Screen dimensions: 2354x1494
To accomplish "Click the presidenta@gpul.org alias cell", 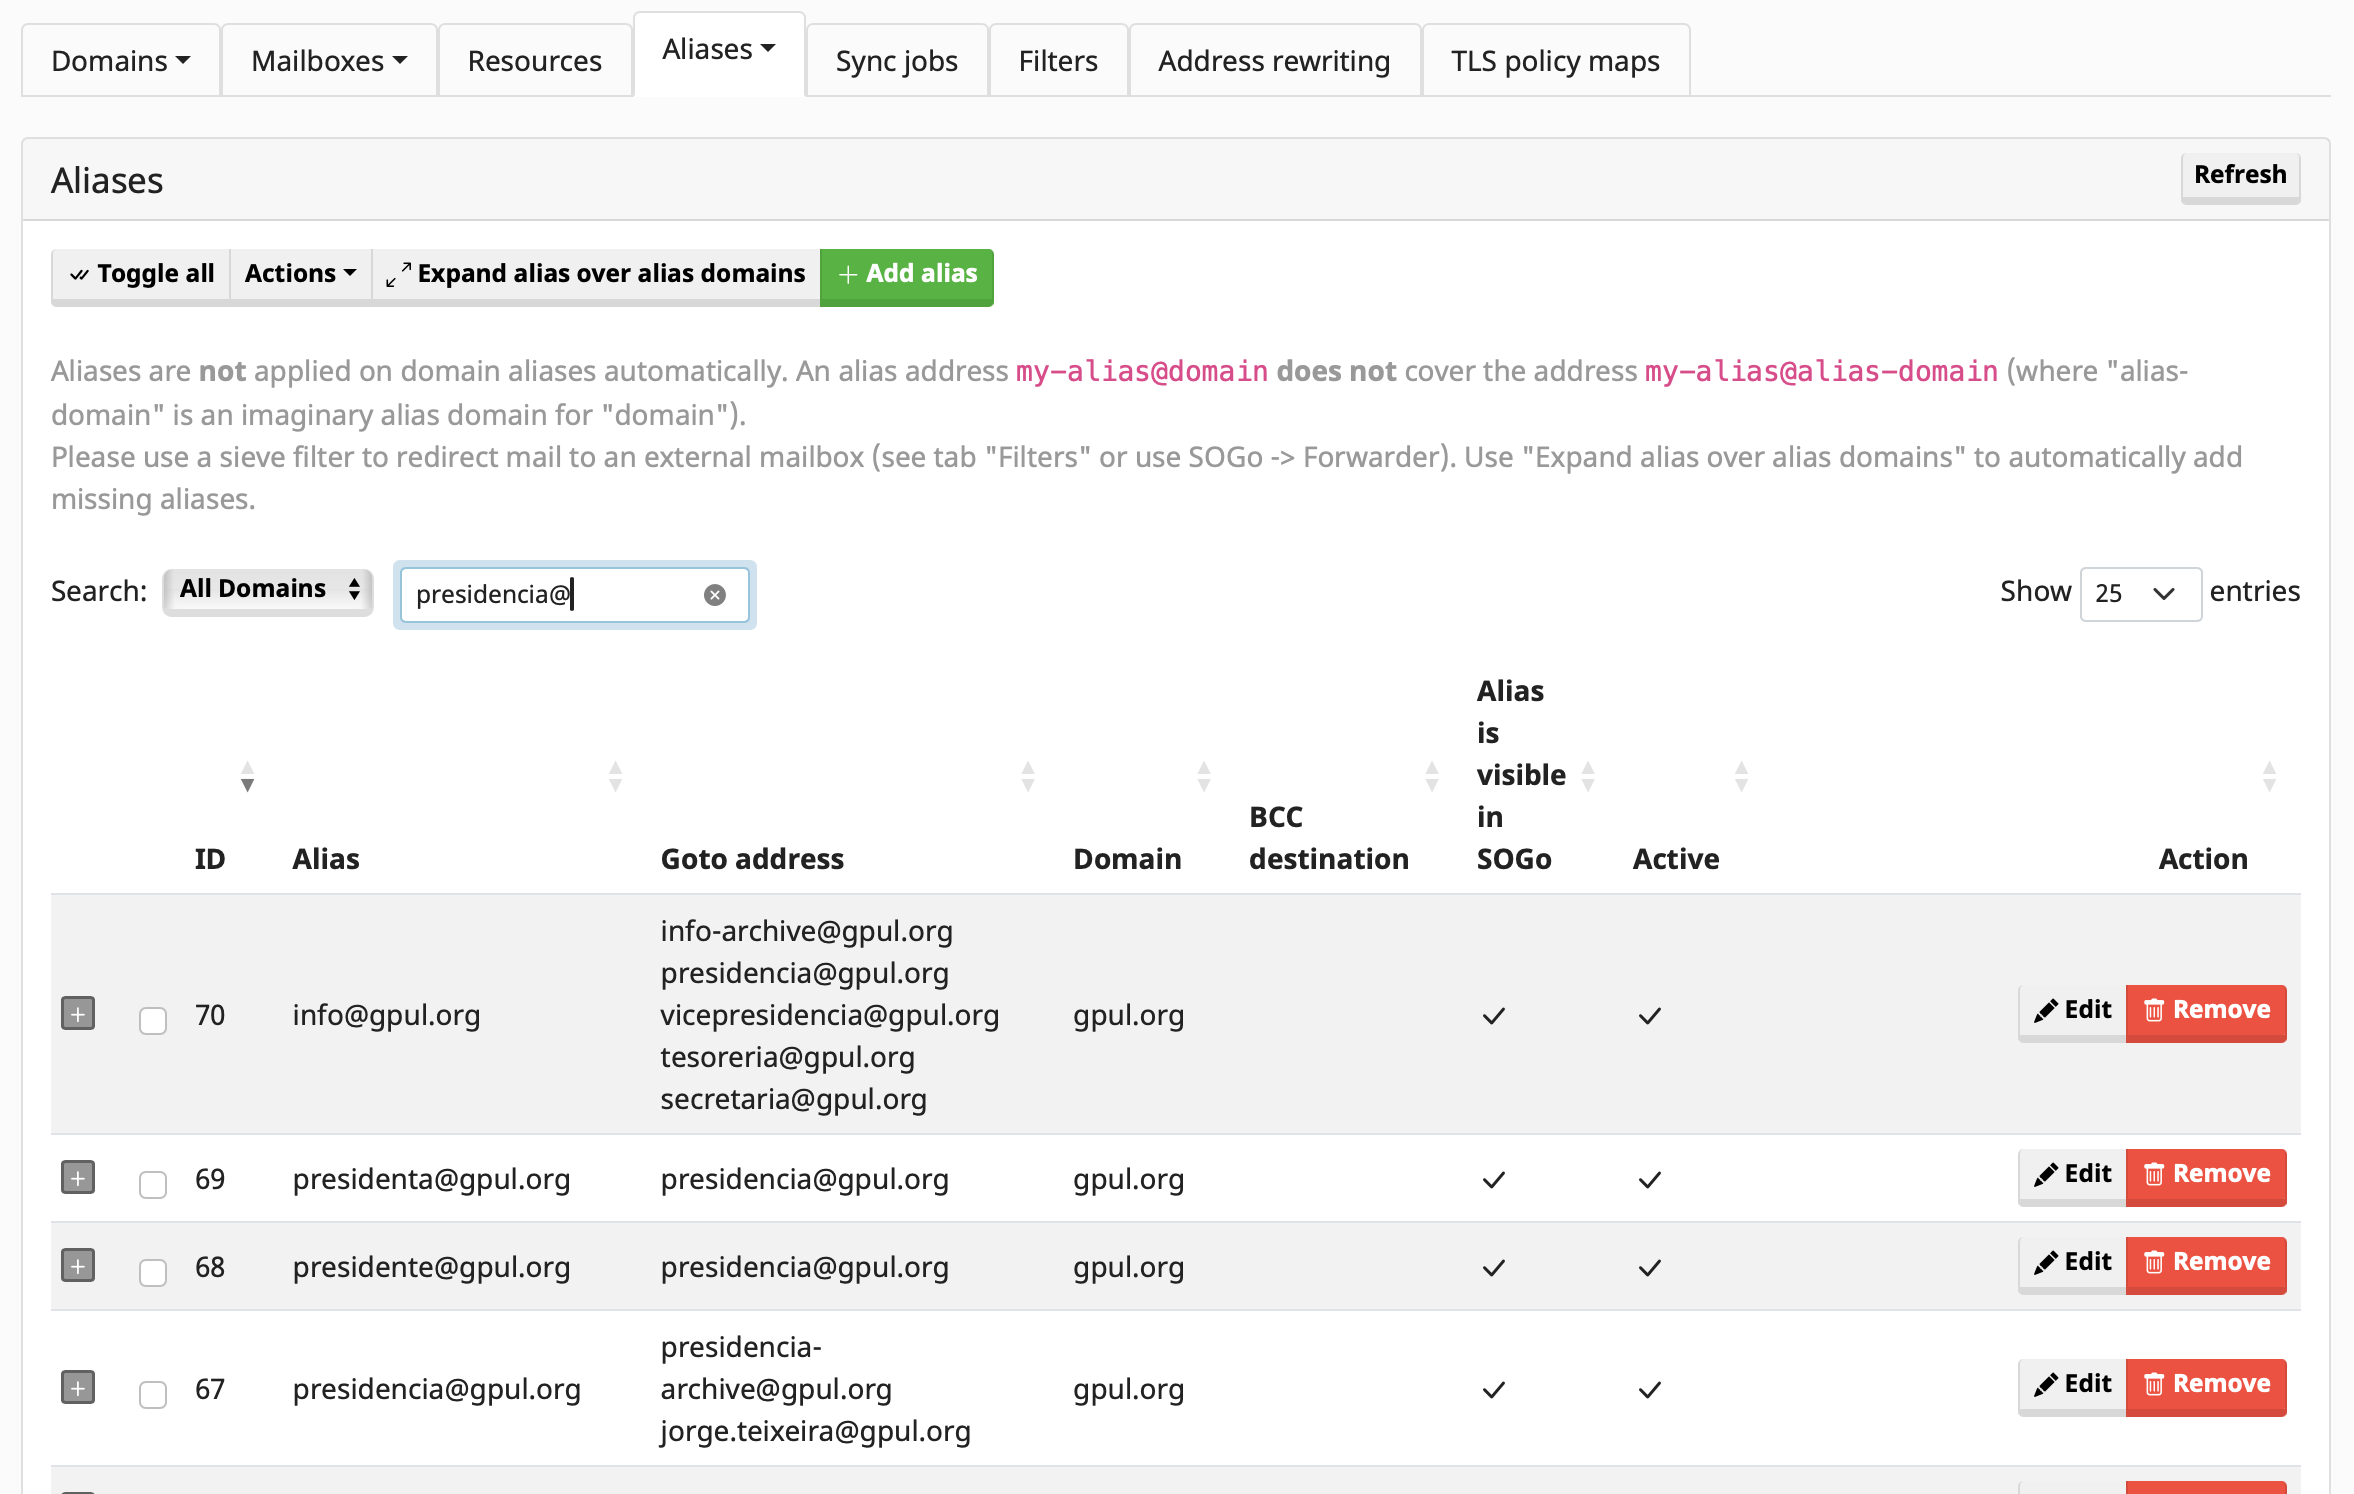I will click(431, 1179).
